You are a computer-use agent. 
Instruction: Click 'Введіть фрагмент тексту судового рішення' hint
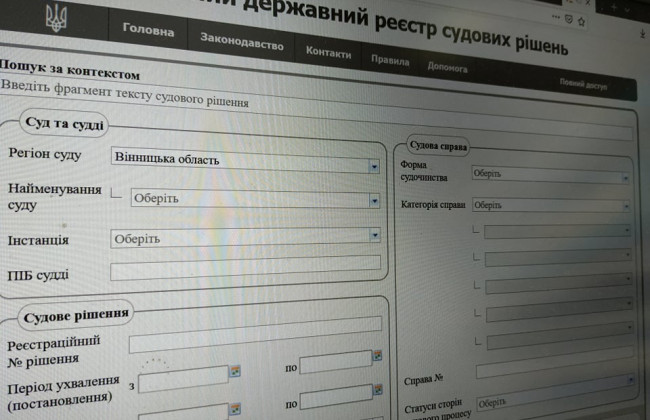click(124, 93)
